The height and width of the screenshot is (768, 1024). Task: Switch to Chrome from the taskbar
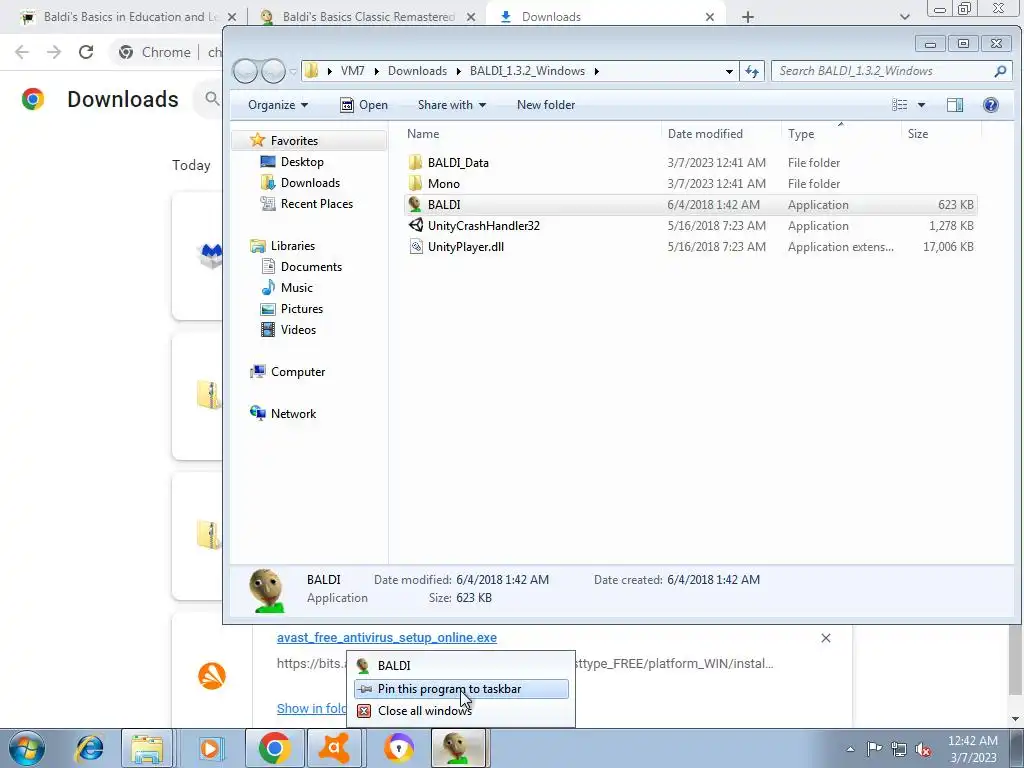point(274,748)
